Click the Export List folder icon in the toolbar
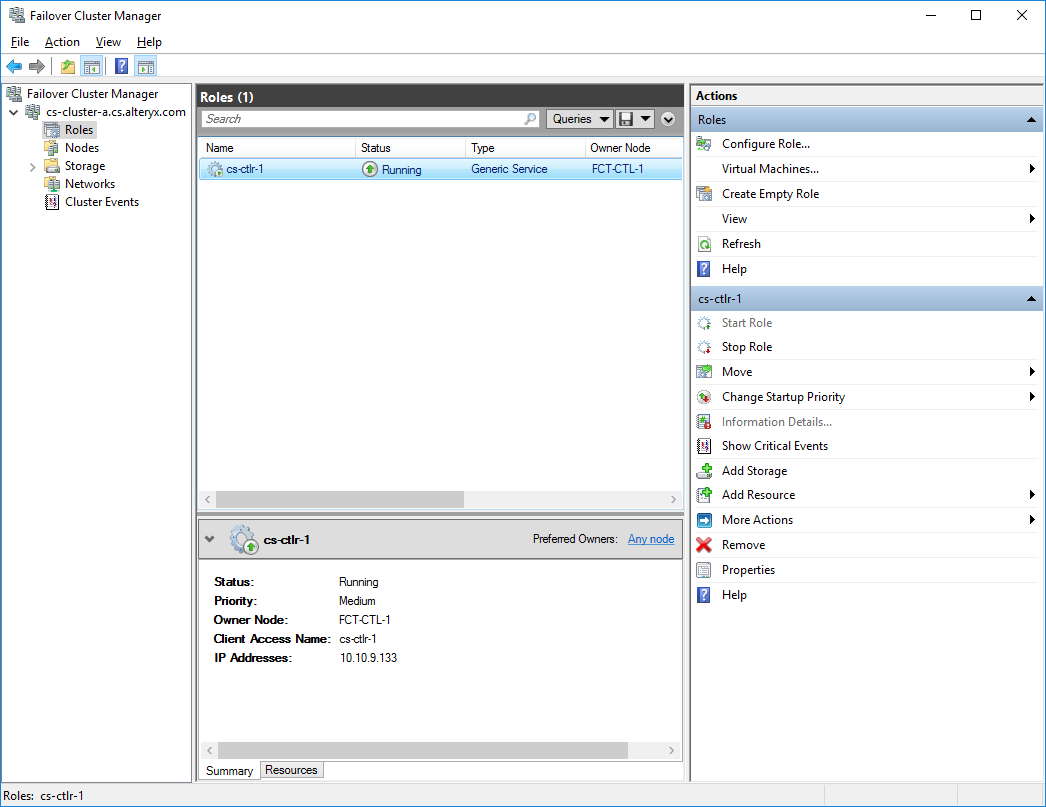The height and width of the screenshot is (807, 1046). click(67, 66)
